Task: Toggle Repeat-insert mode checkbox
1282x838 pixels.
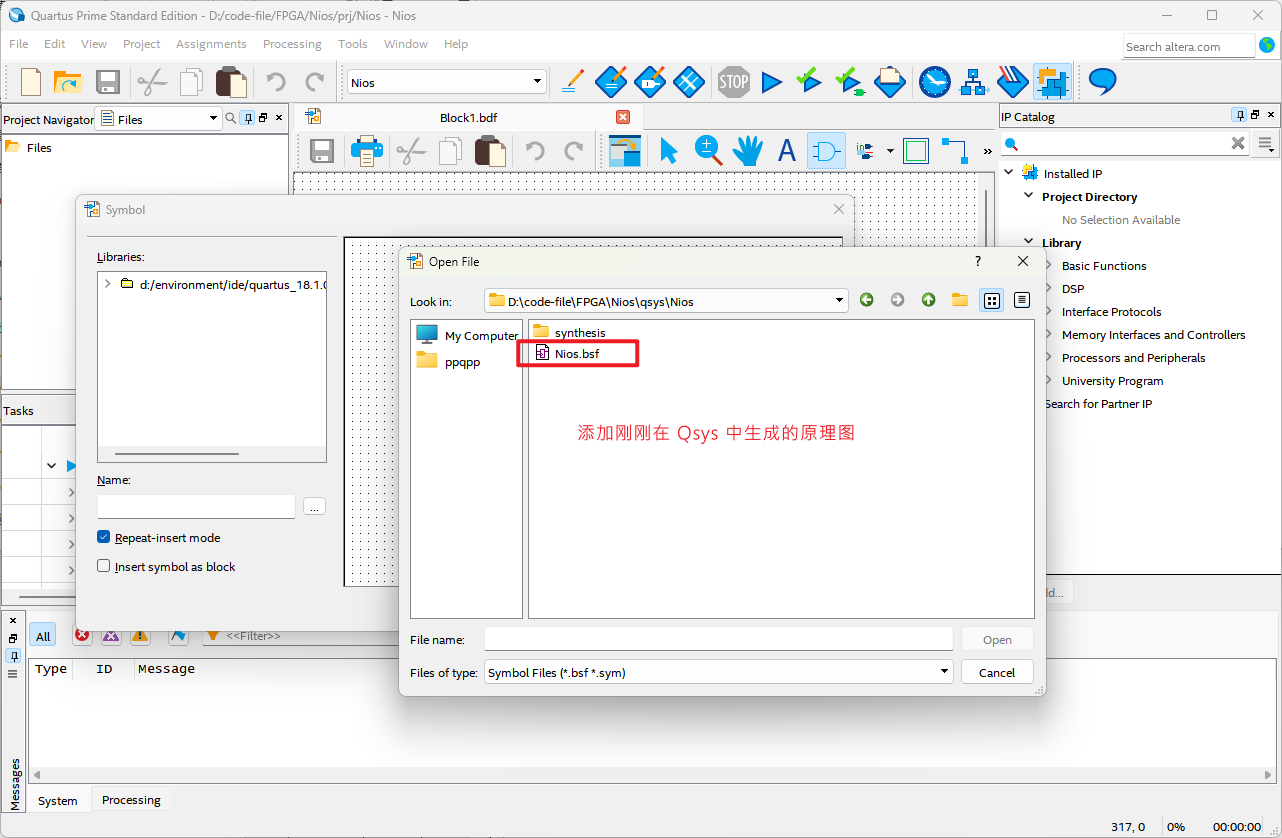Action: [104, 537]
